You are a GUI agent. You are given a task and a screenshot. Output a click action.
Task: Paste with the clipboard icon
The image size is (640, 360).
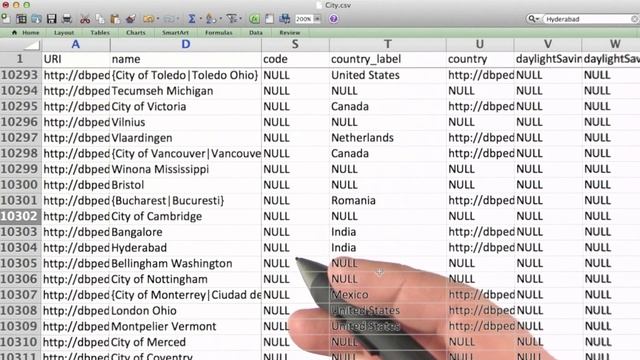point(115,19)
